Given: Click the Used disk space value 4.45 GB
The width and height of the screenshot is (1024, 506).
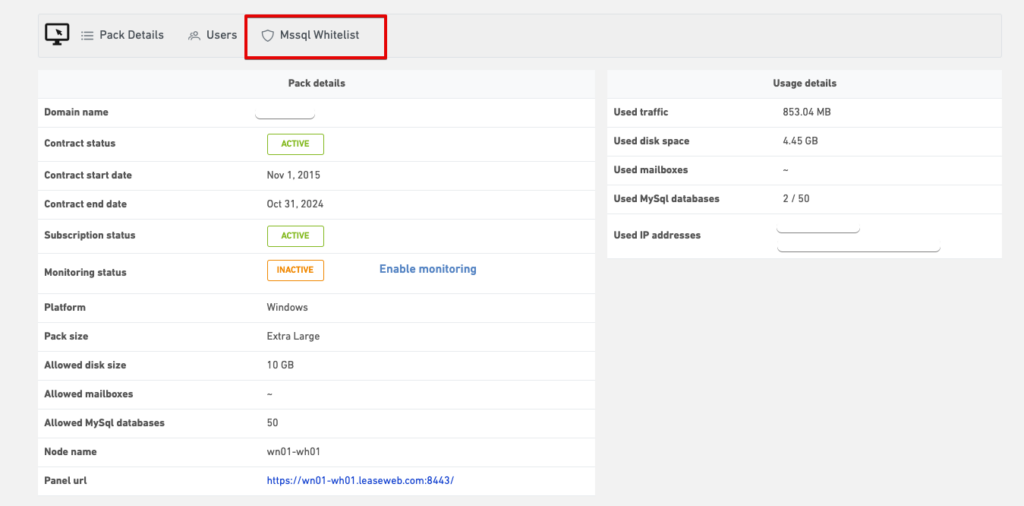Looking at the screenshot, I should tap(800, 141).
